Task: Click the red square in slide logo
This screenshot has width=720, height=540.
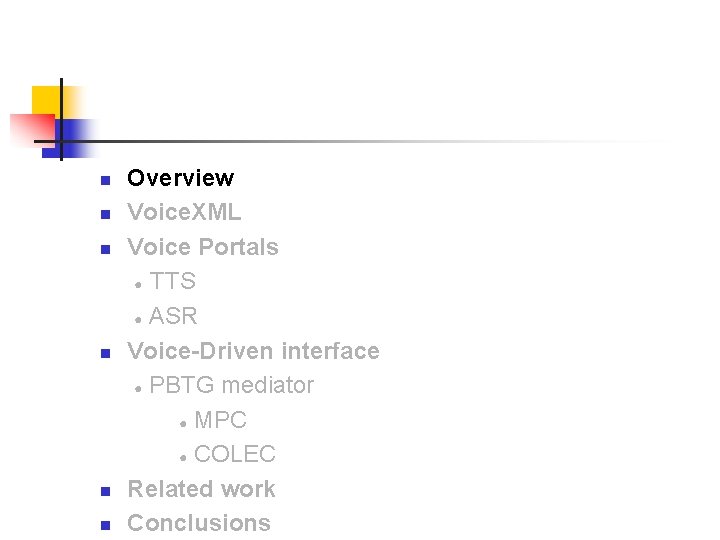Action: coord(30,128)
